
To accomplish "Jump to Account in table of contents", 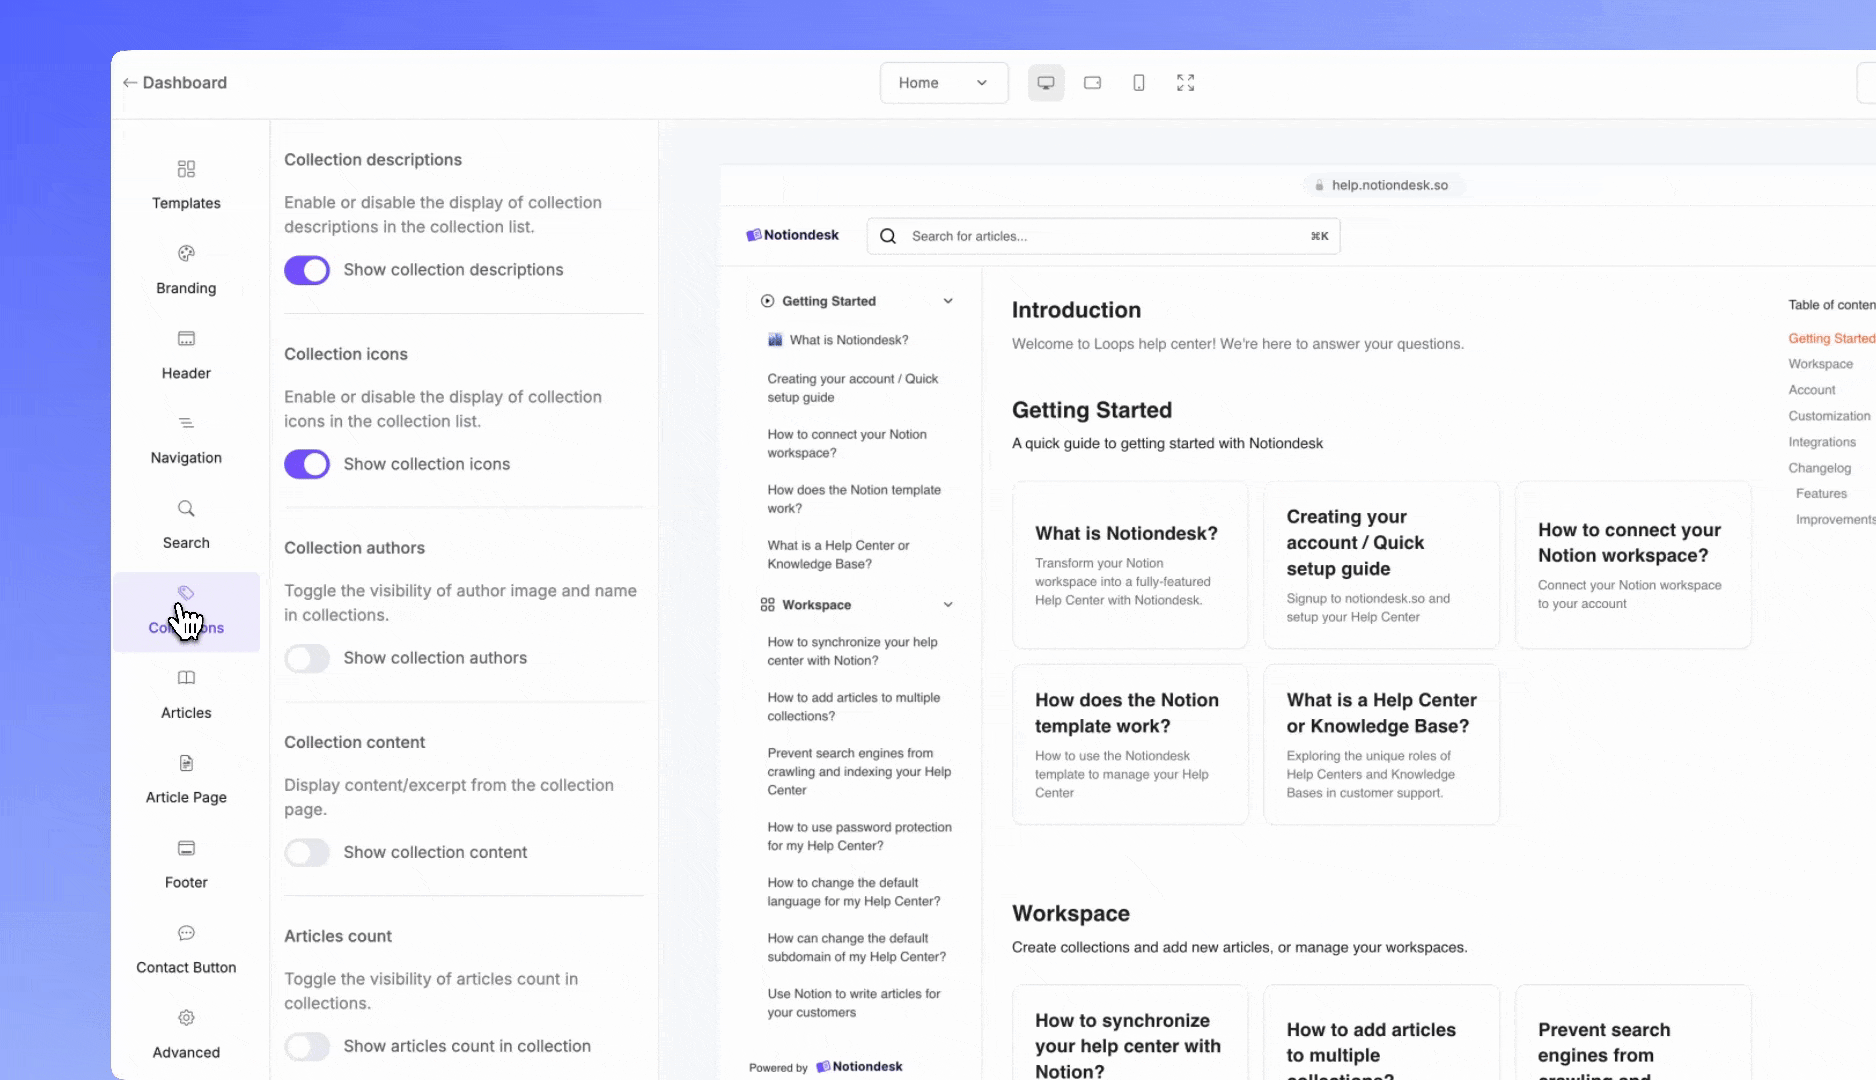I will [x=1812, y=390].
